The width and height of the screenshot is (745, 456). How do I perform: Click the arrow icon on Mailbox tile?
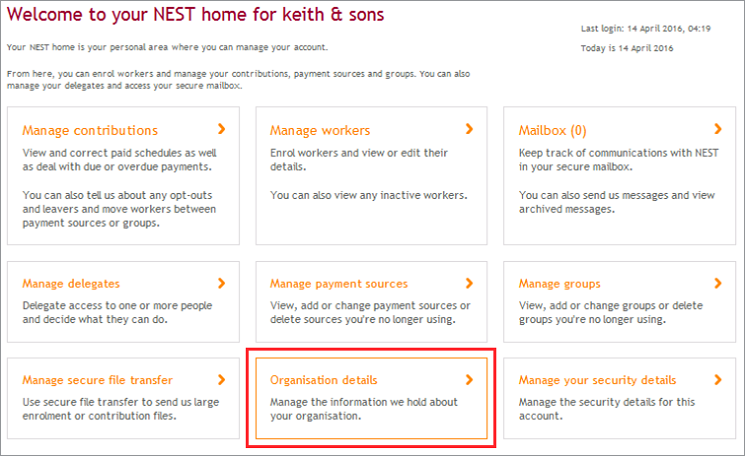(718, 130)
